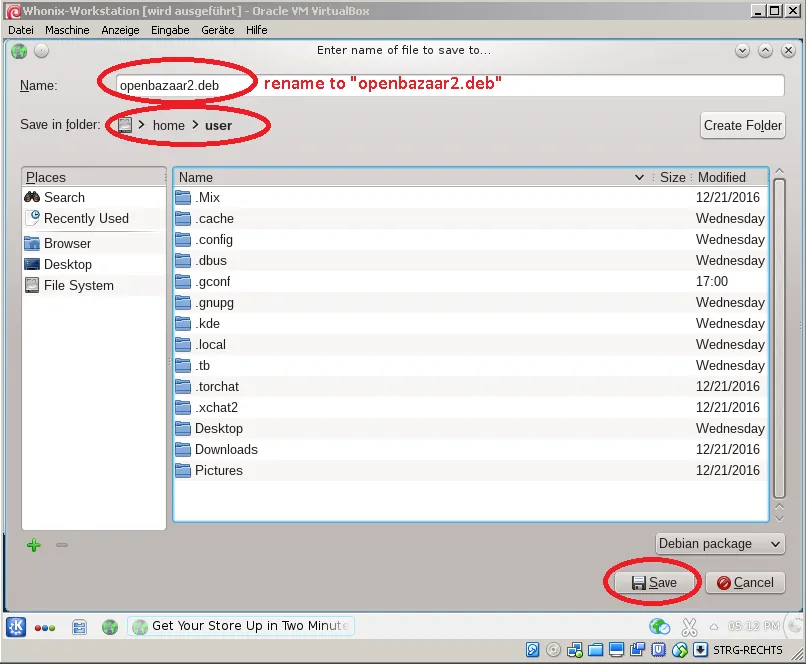This screenshot has width=806, height=664.
Task: Sort by the Modified column header
Action: (722, 177)
